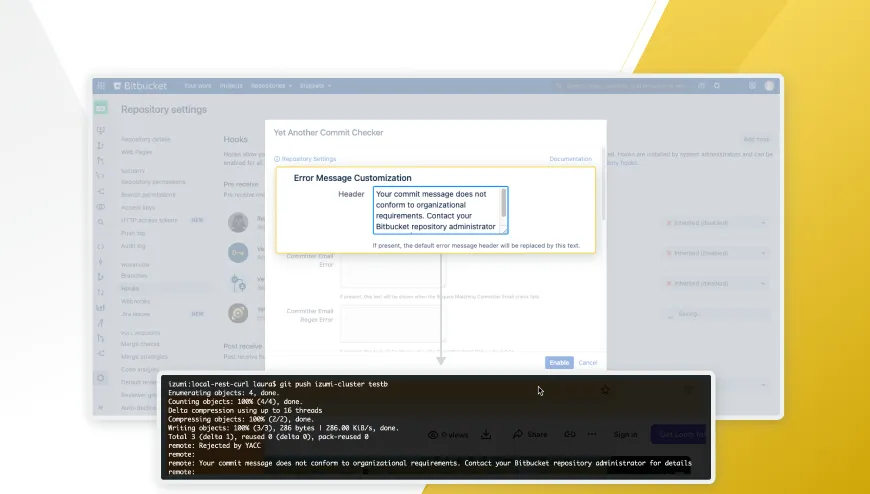Click the Cancel link in the dialog
Viewport: 870px width, 494px height.
[x=588, y=362]
